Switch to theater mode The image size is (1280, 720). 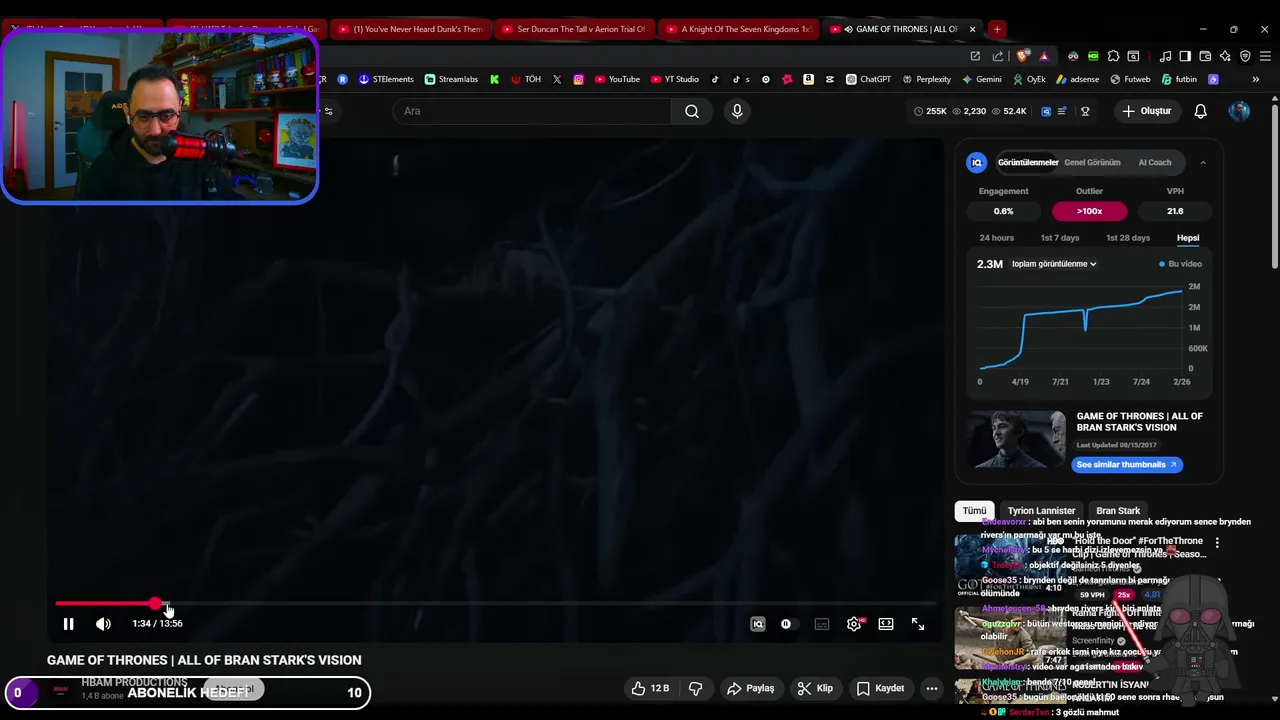pos(886,624)
